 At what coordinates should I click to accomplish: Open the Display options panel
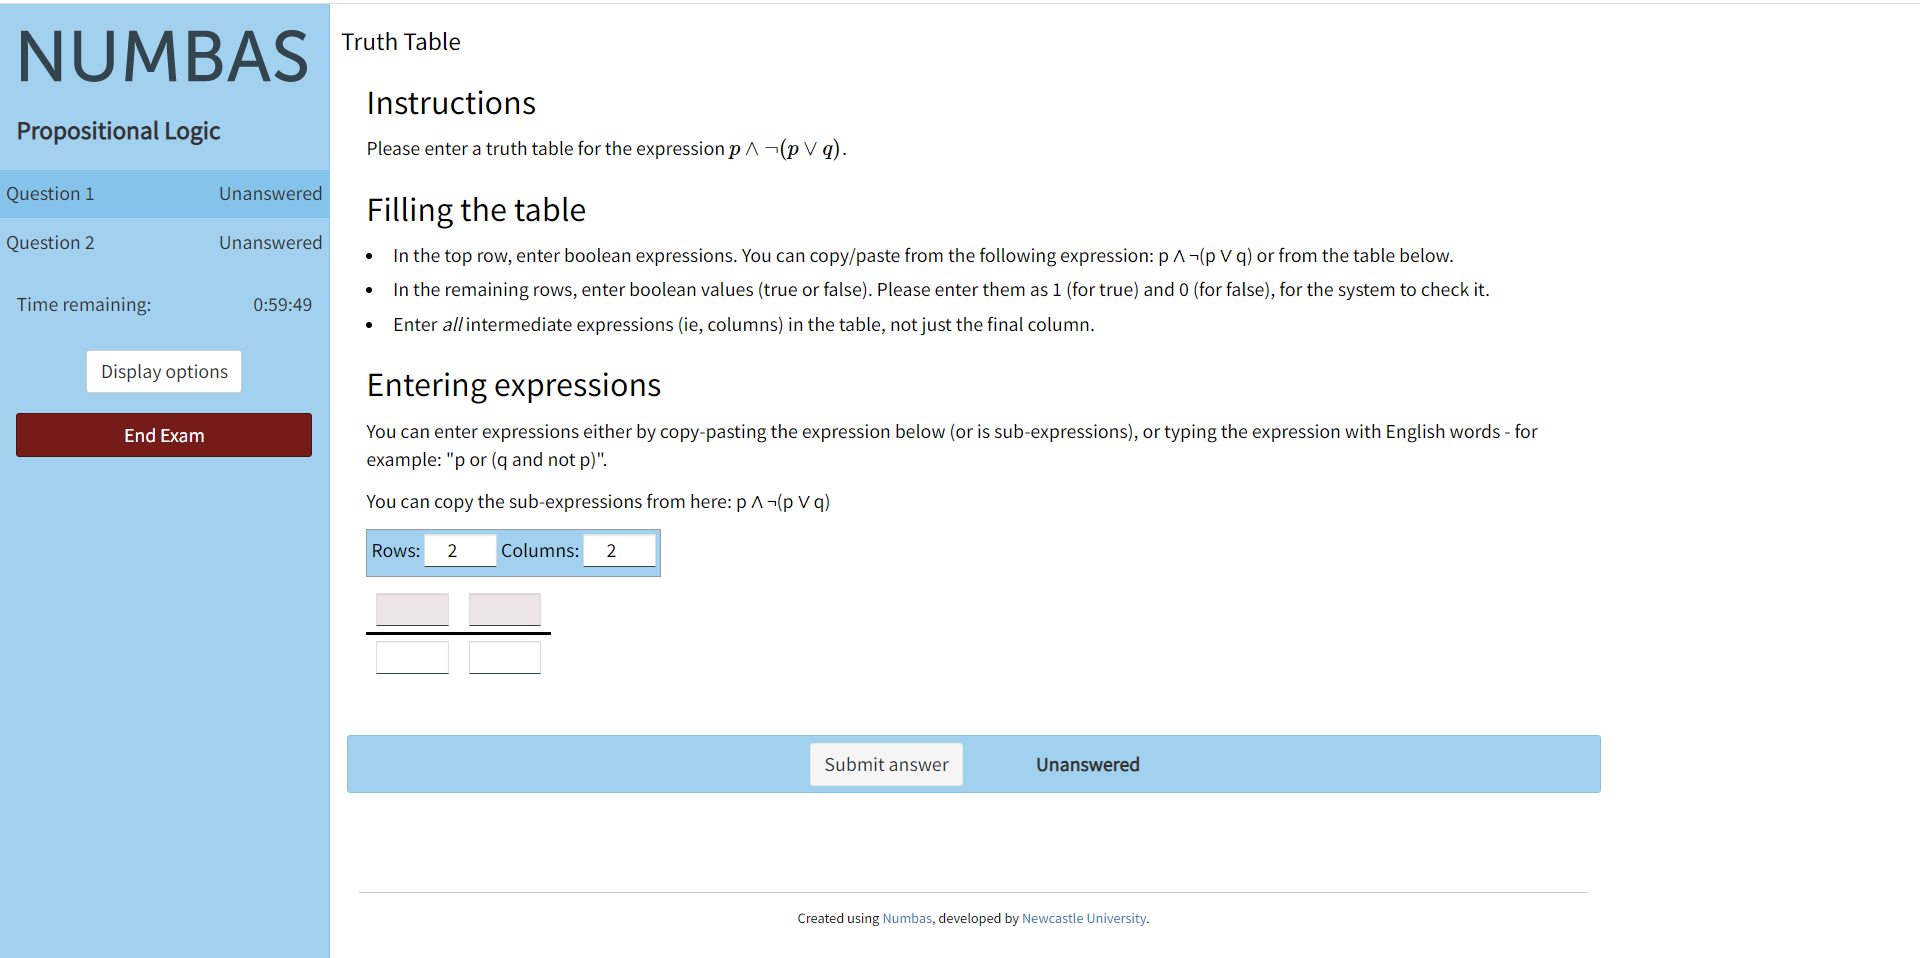163,371
